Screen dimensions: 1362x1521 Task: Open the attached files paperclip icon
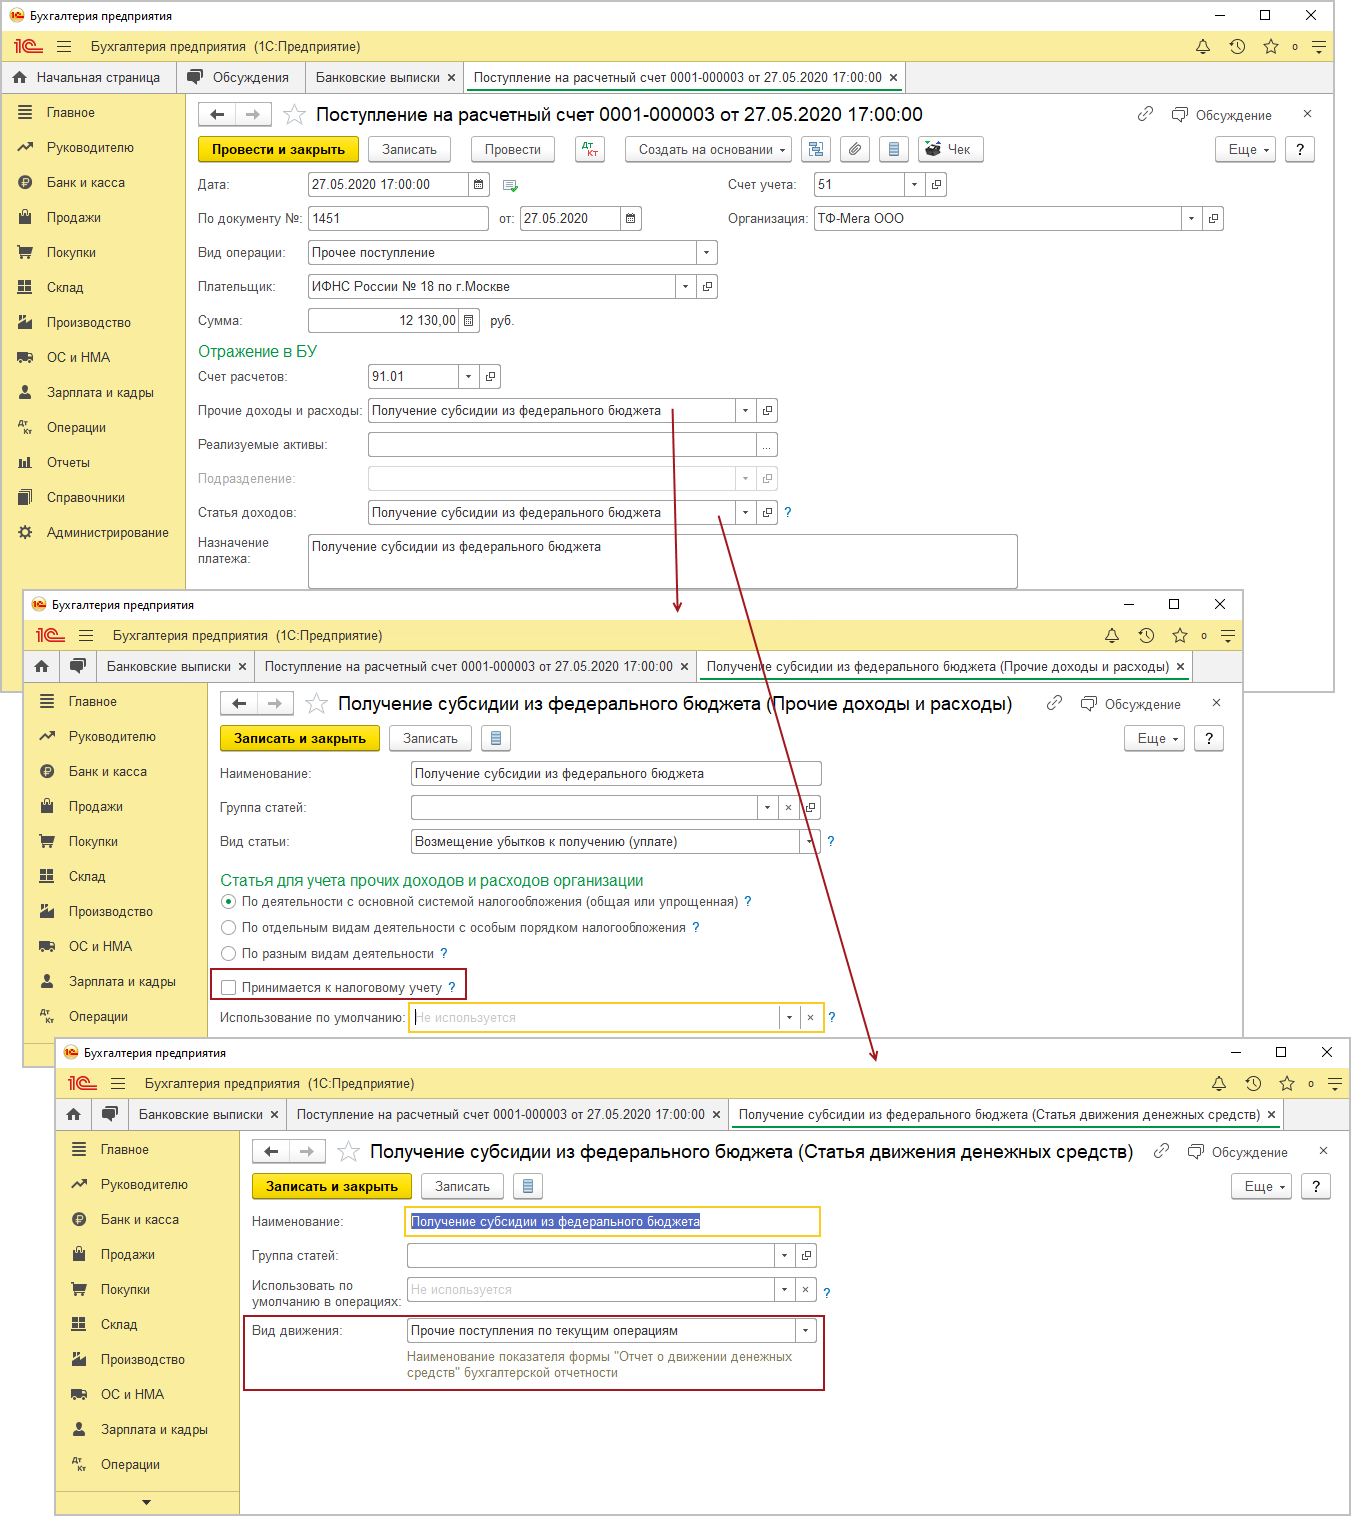tap(854, 150)
